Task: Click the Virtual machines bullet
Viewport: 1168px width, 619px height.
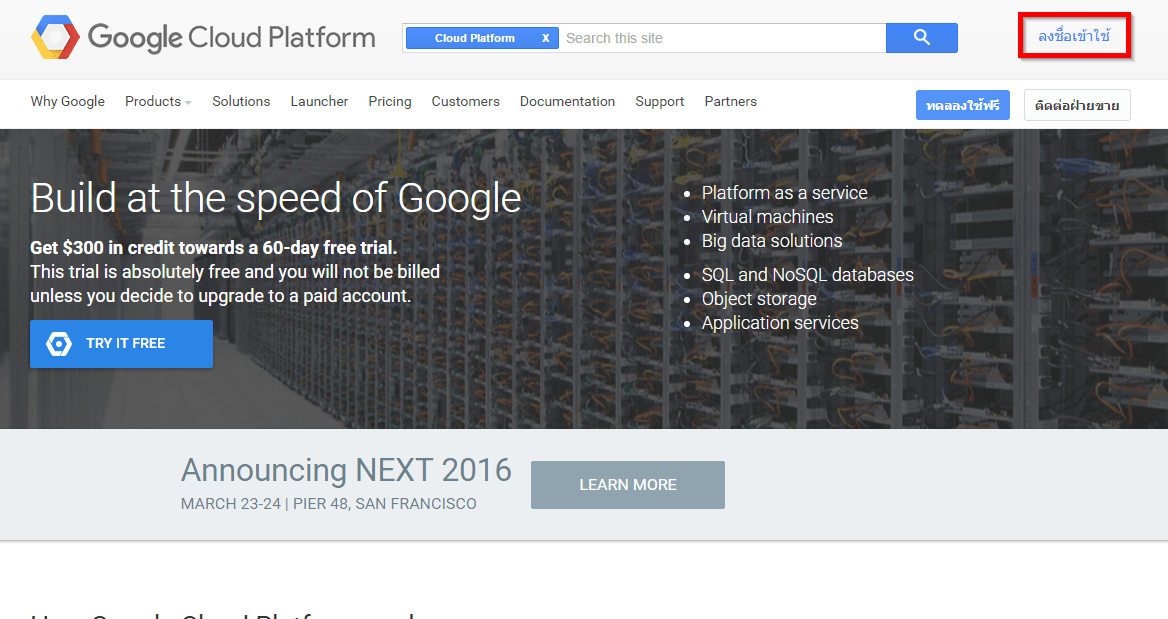Action: [x=767, y=217]
